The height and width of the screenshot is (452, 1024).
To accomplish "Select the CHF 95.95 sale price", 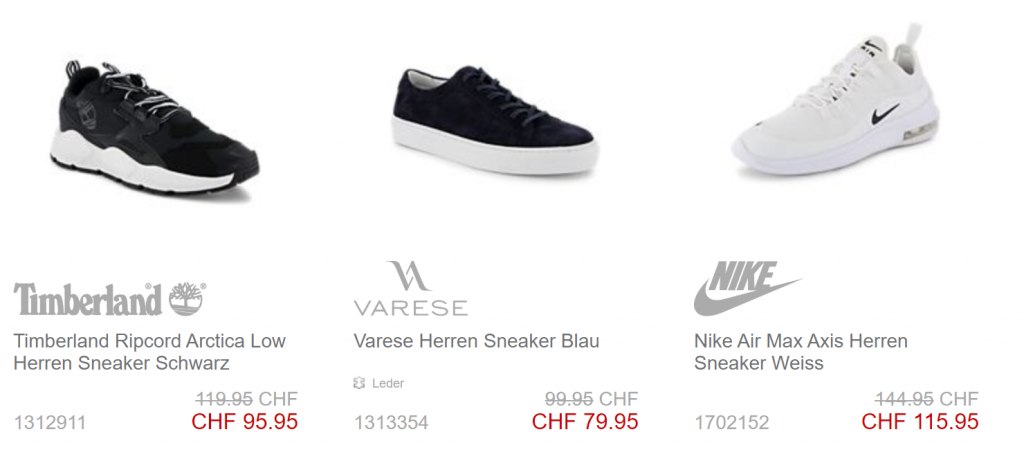I will click(x=244, y=421).
